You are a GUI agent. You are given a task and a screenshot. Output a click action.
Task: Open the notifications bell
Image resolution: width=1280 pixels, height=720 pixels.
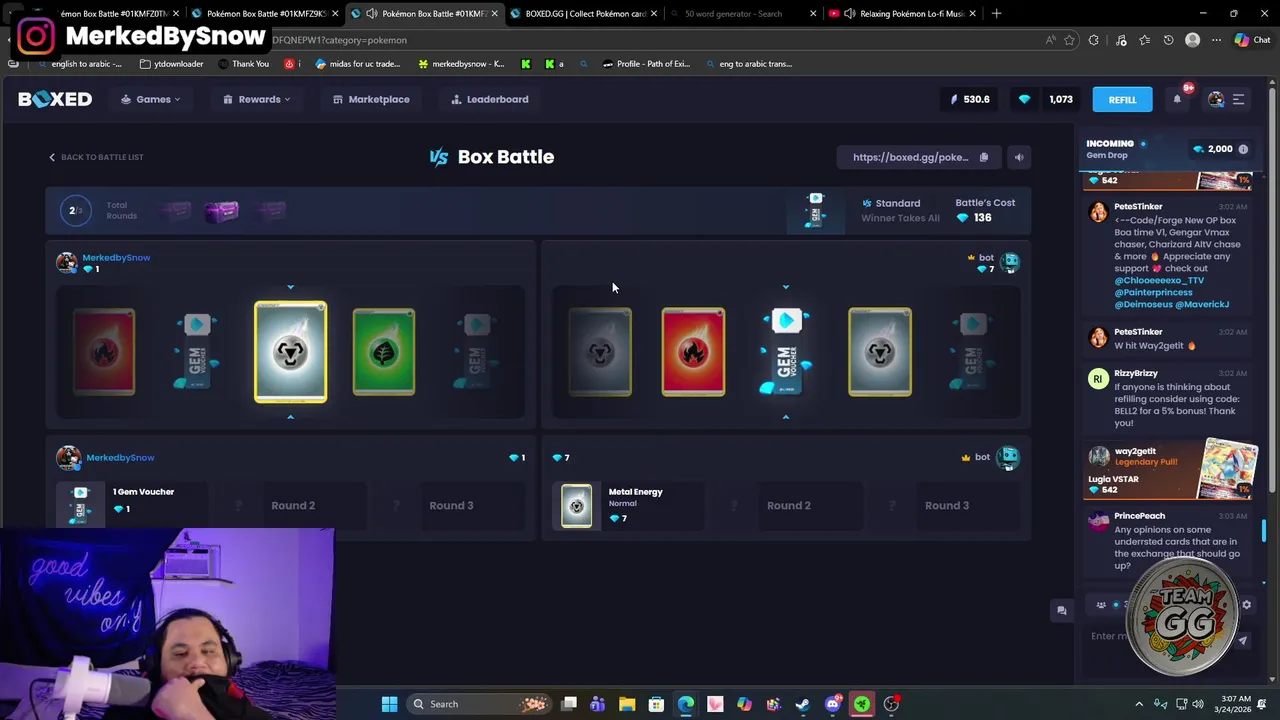pos(1177,99)
